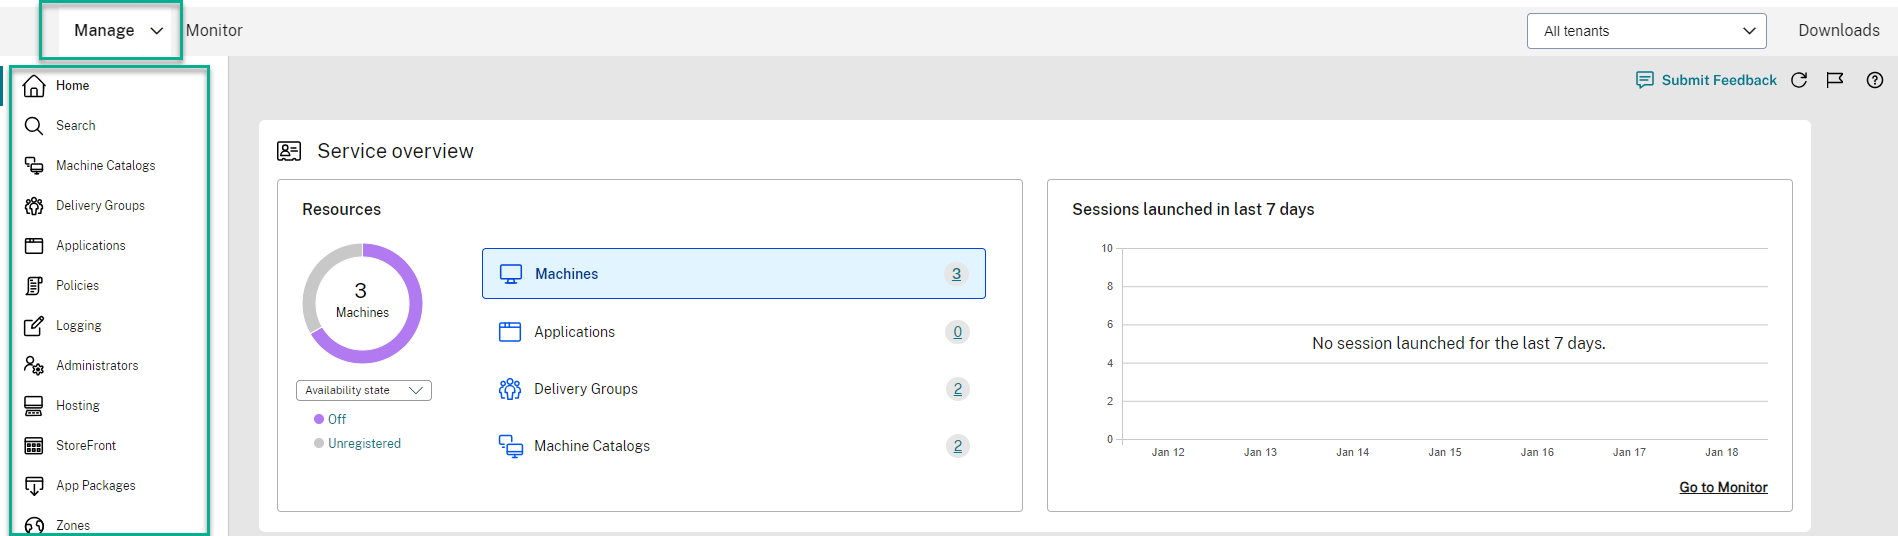The height and width of the screenshot is (536, 1898).
Task: Open the All tenants dropdown
Action: [1646, 31]
